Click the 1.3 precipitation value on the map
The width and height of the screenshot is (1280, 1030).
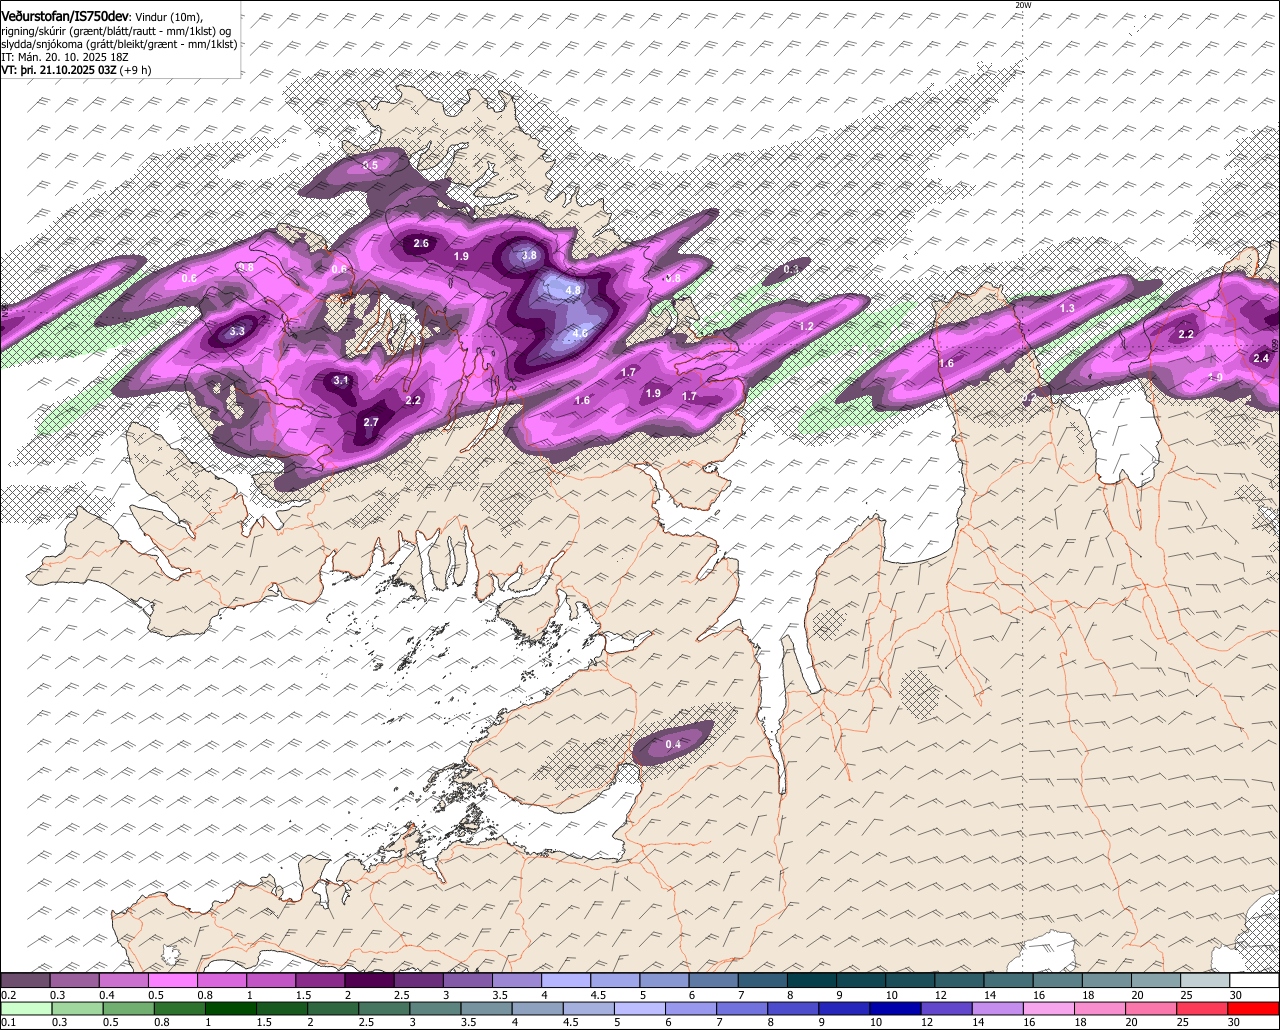coord(1067,309)
